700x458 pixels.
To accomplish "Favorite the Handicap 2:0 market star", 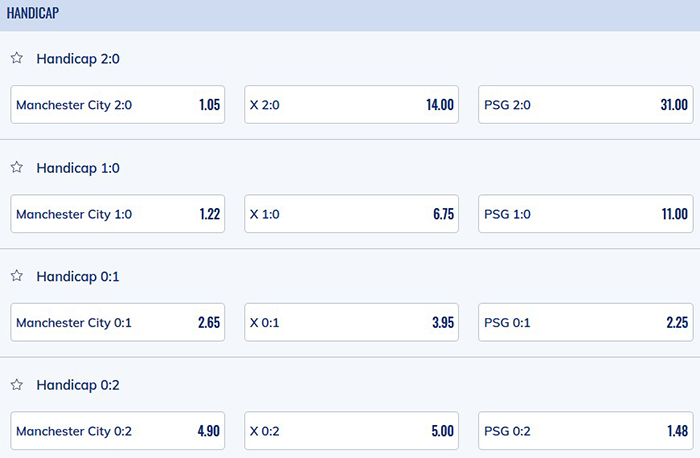I will click(x=17, y=58).
